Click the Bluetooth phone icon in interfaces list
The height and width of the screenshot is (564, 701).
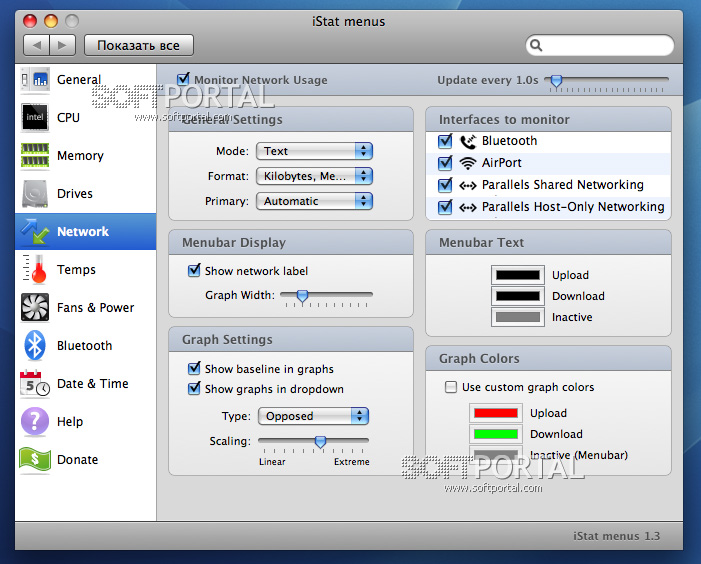pyautogui.click(x=468, y=142)
